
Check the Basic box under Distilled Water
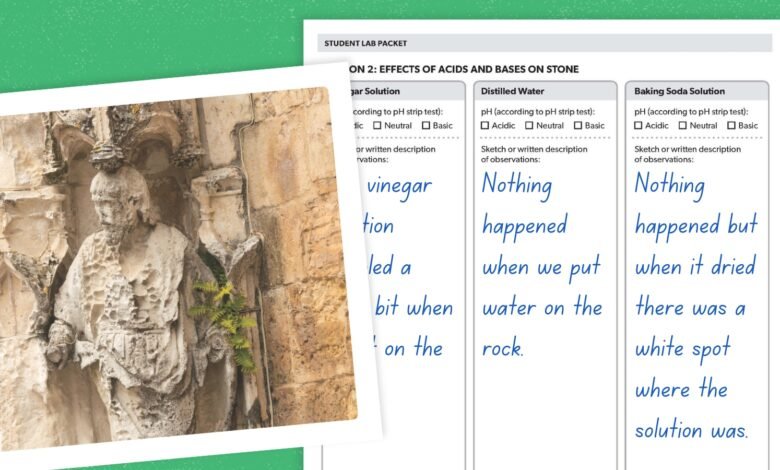point(578,126)
